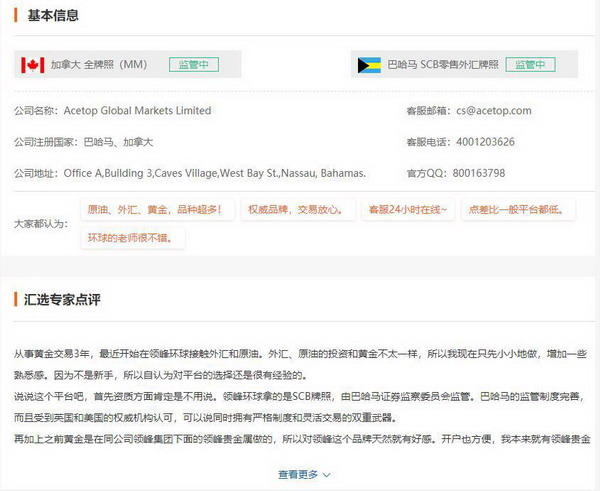Click the 汇选专家点评 section heading
The image size is (600, 491).
[64, 300]
